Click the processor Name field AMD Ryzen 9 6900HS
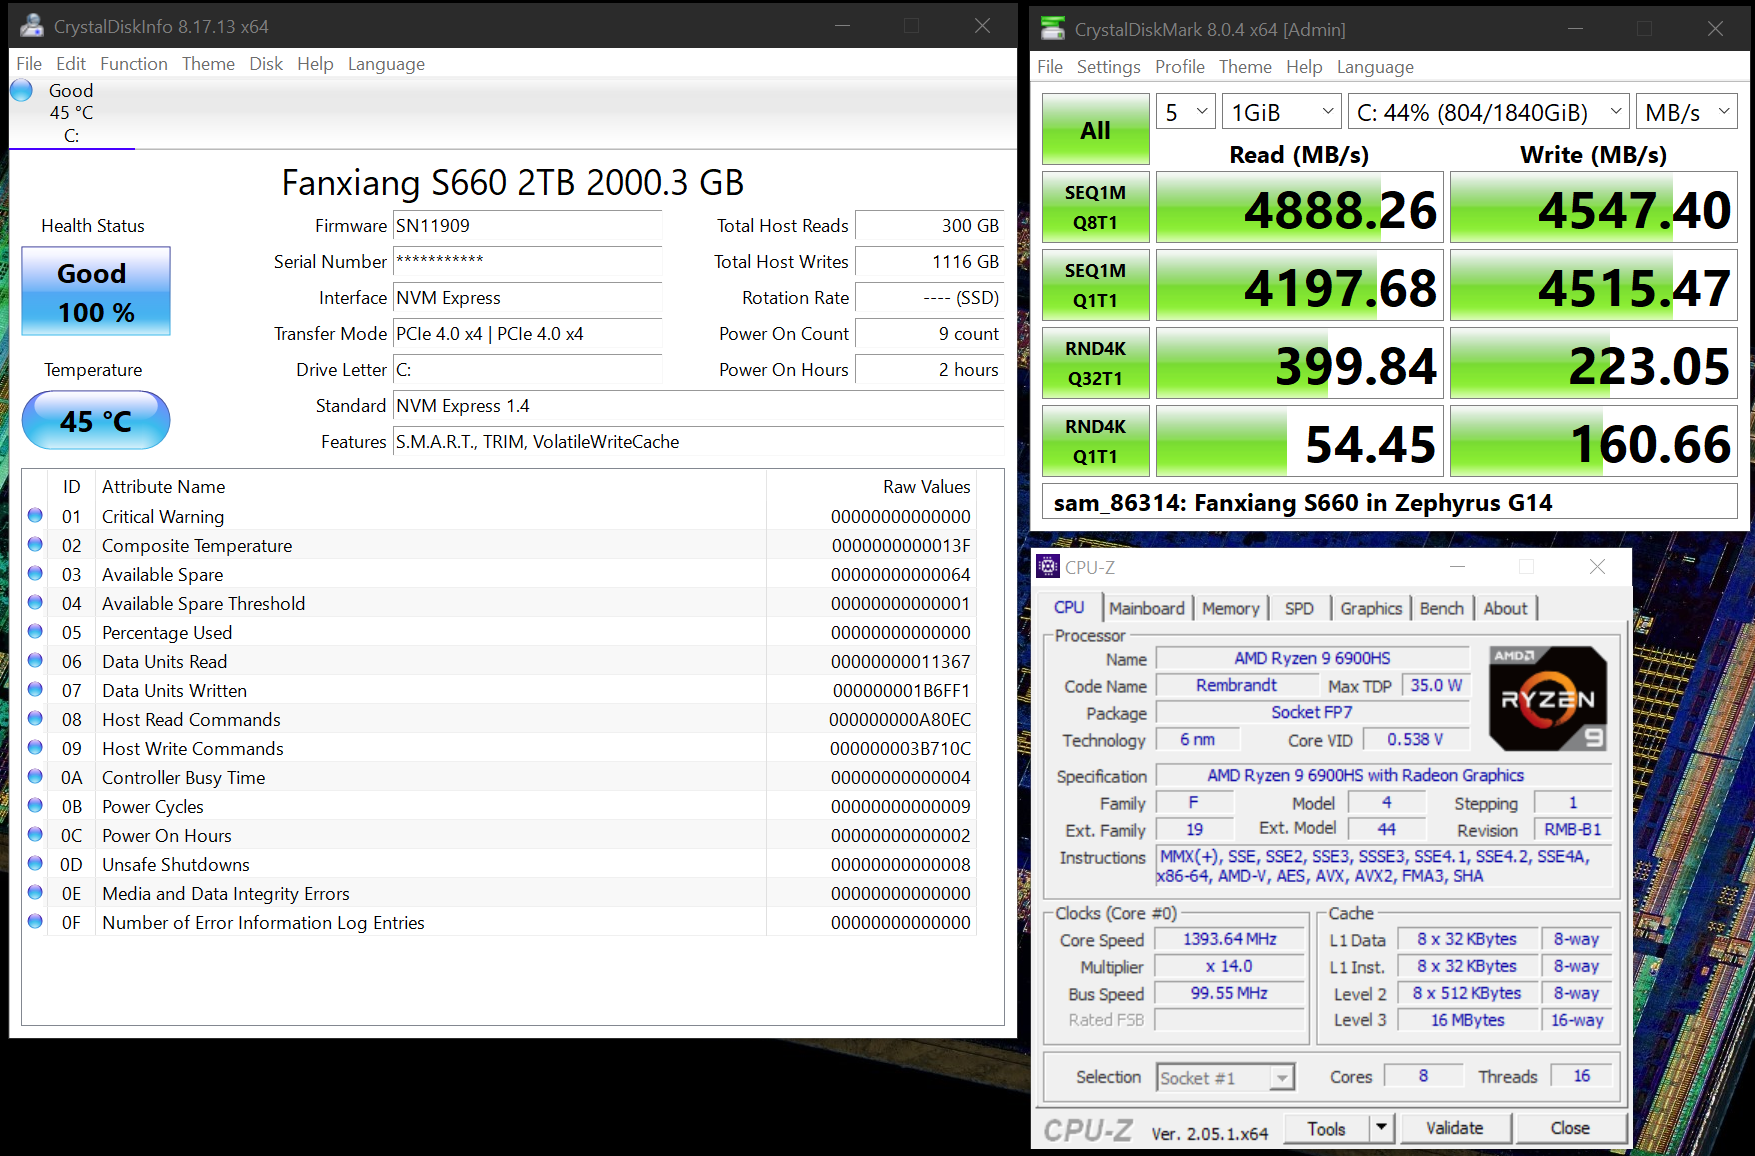This screenshot has width=1755, height=1156. click(x=1312, y=658)
